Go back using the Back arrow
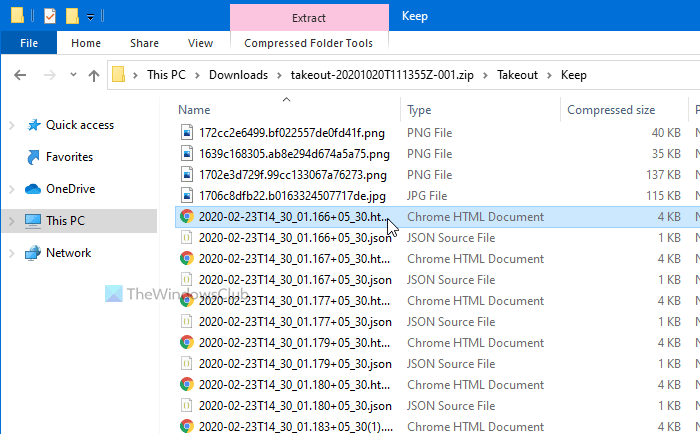 [22, 74]
